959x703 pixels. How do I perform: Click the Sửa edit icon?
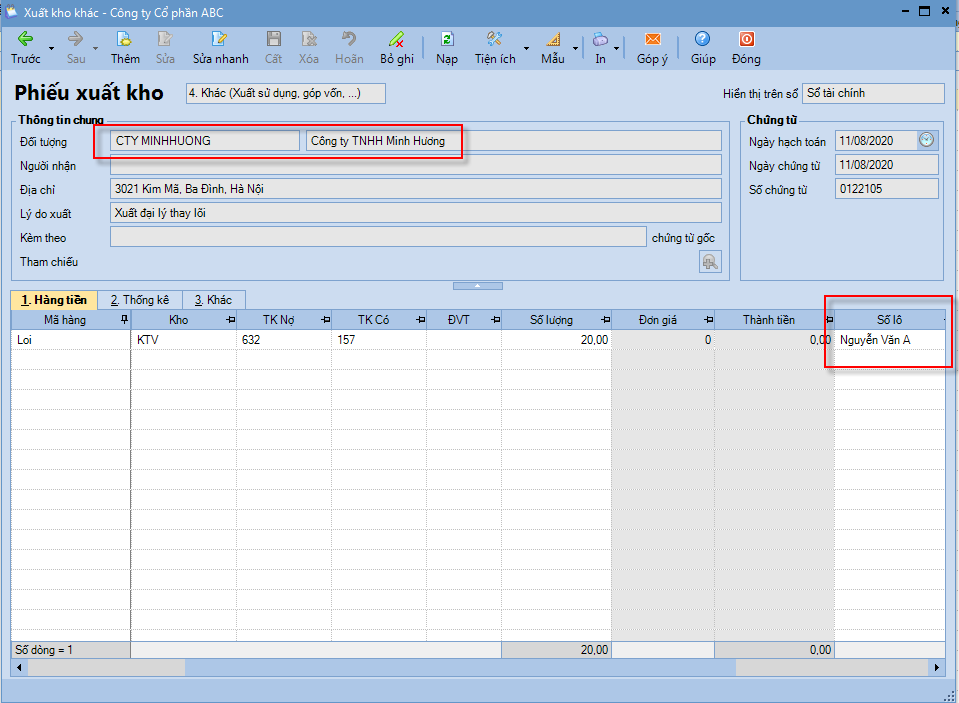pyautogui.click(x=165, y=39)
